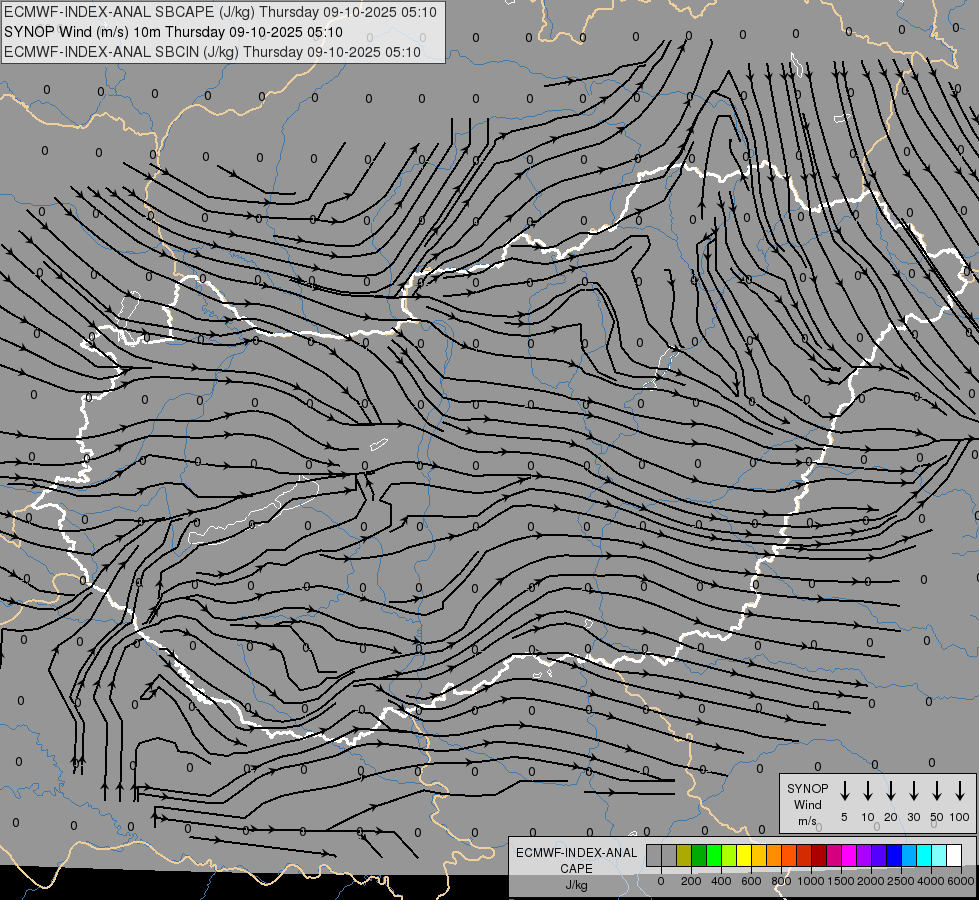The height and width of the screenshot is (900, 979).
Task: Click the wind arrow above the 100 label
Action: (x=960, y=791)
